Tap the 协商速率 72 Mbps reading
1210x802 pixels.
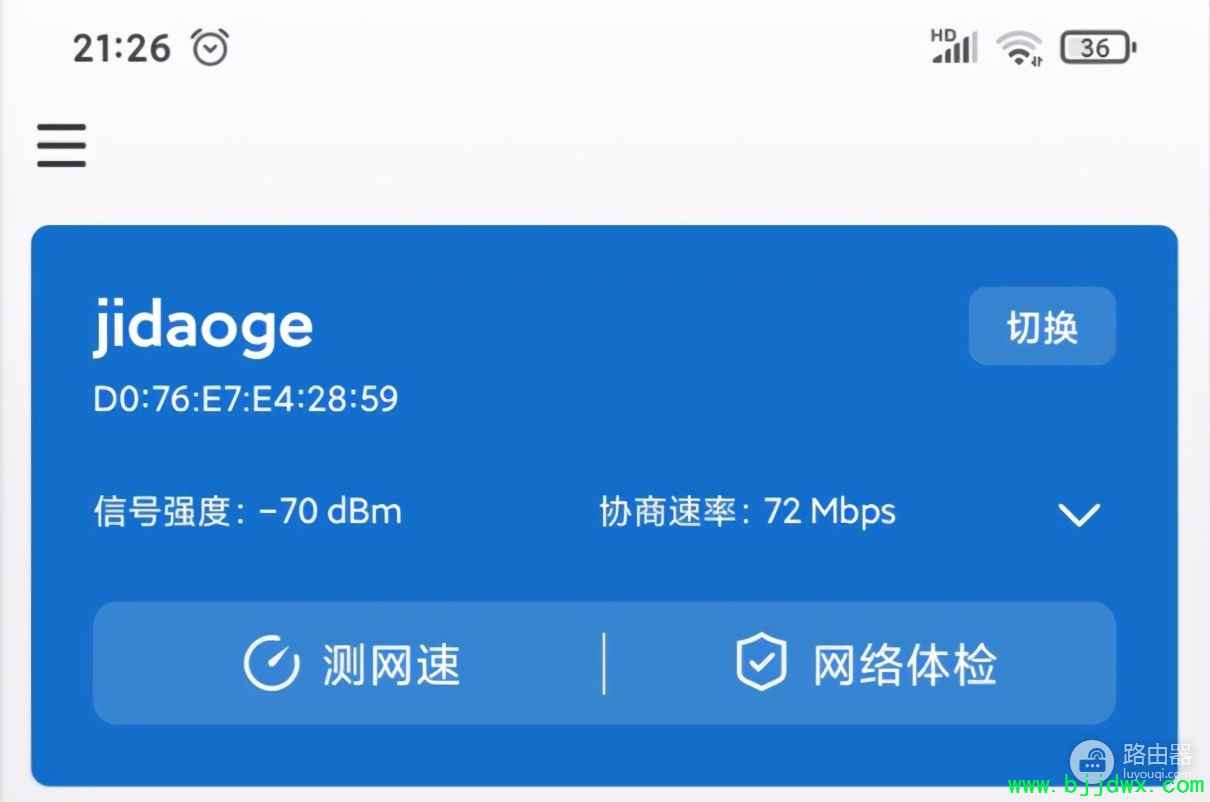point(748,512)
